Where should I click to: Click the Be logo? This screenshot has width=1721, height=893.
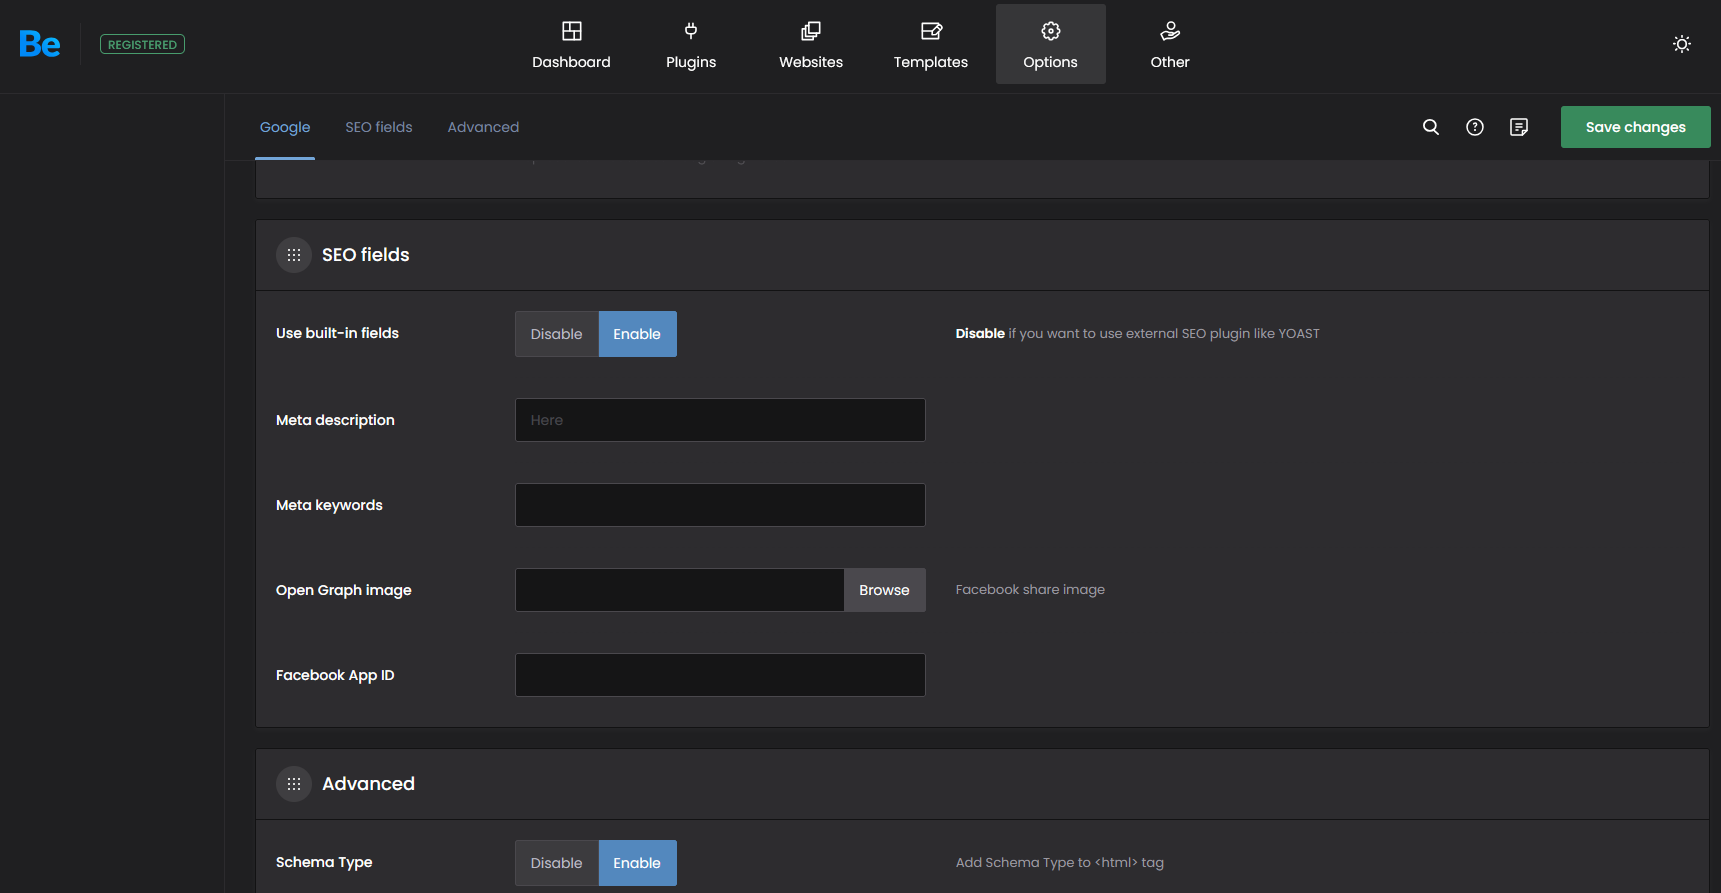tap(40, 44)
